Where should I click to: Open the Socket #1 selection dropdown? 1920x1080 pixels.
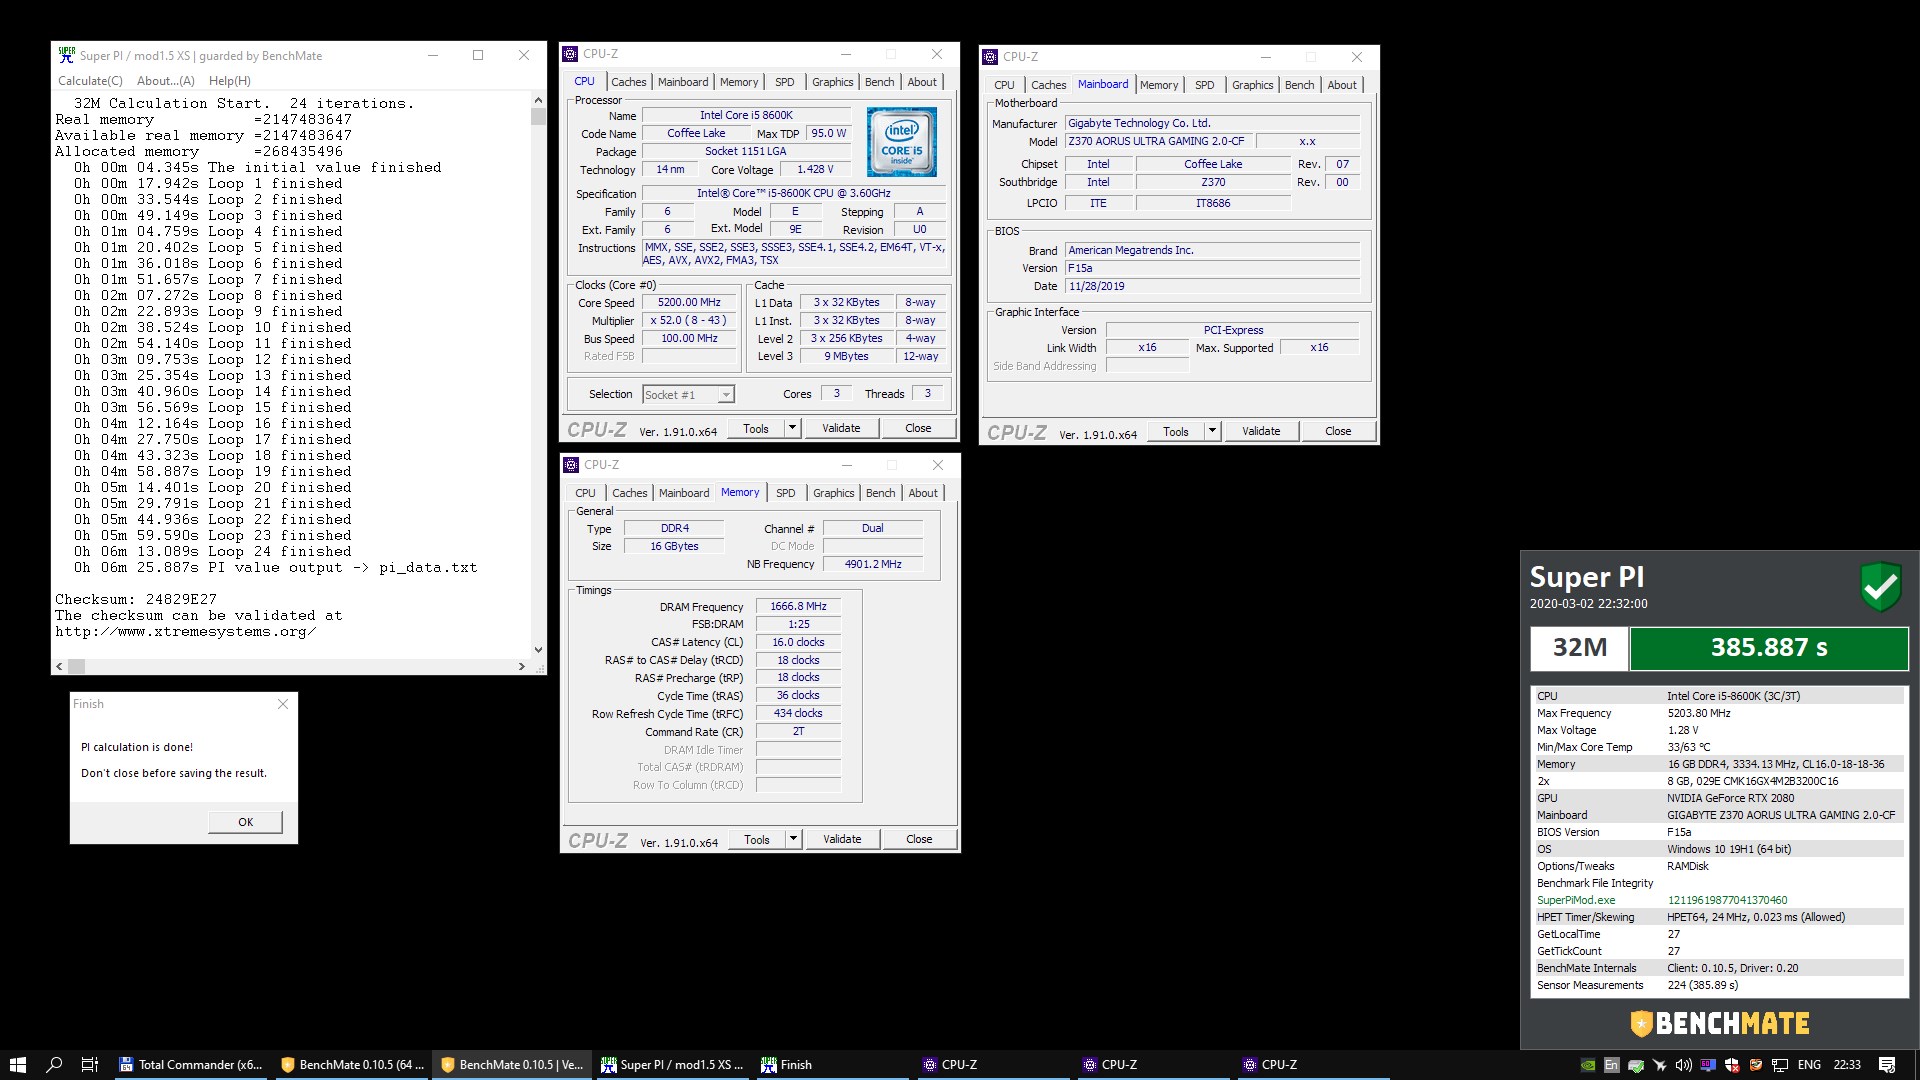pyautogui.click(x=688, y=395)
